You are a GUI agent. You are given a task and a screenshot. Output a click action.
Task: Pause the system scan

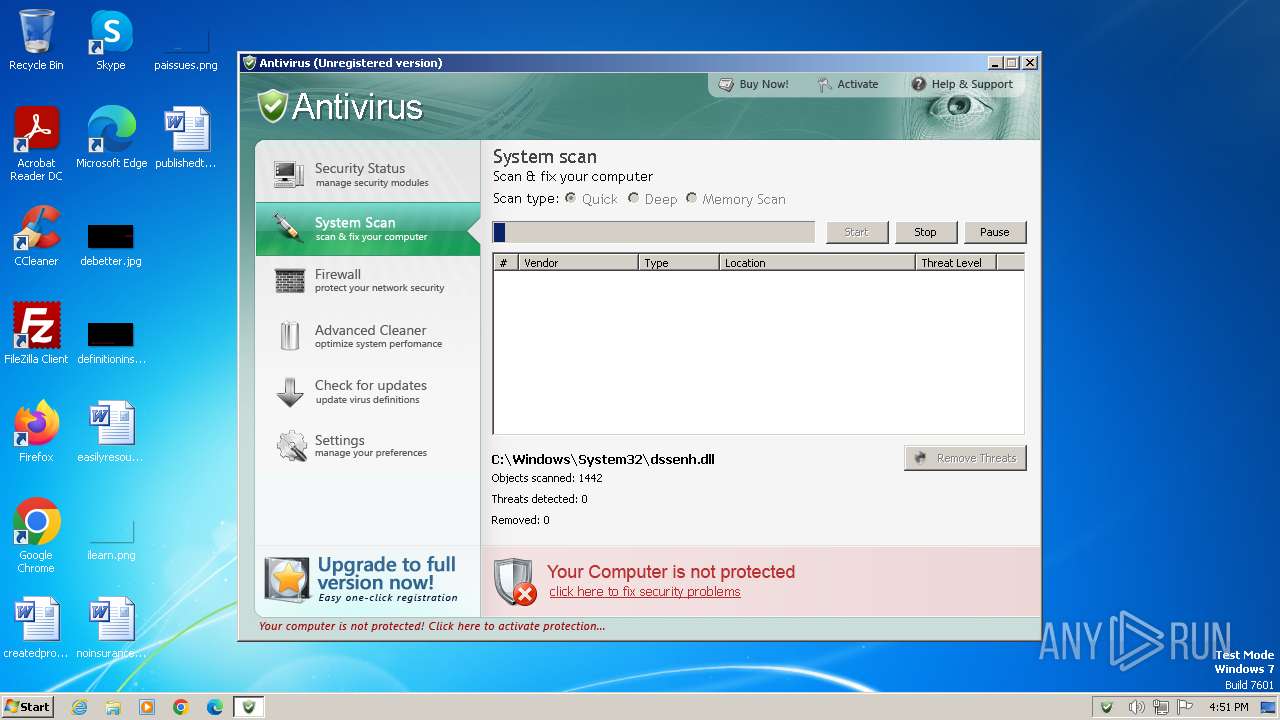[x=994, y=232]
